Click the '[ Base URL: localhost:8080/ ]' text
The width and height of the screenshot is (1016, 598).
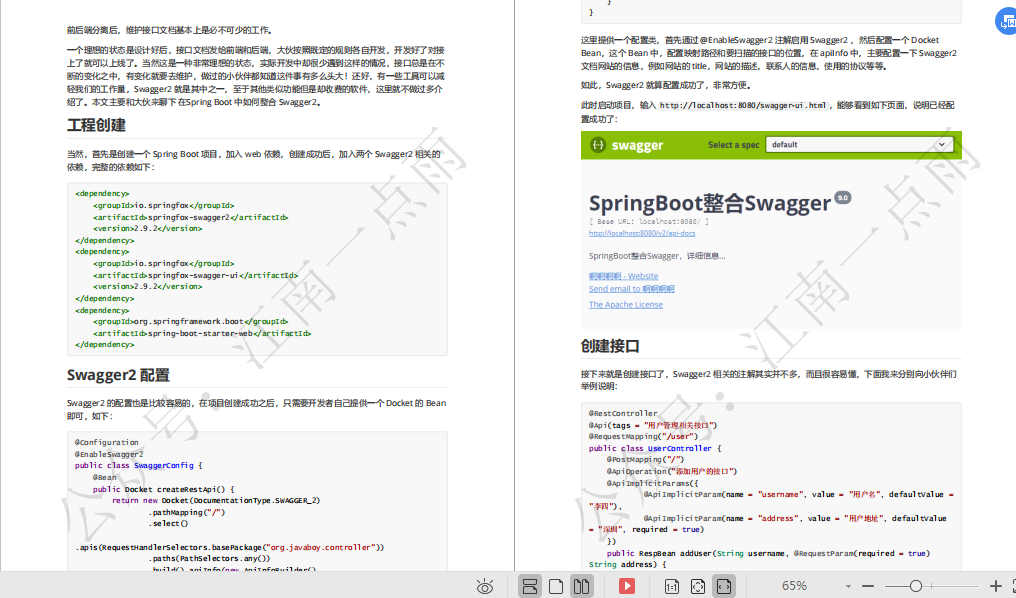pyautogui.click(x=649, y=222)
